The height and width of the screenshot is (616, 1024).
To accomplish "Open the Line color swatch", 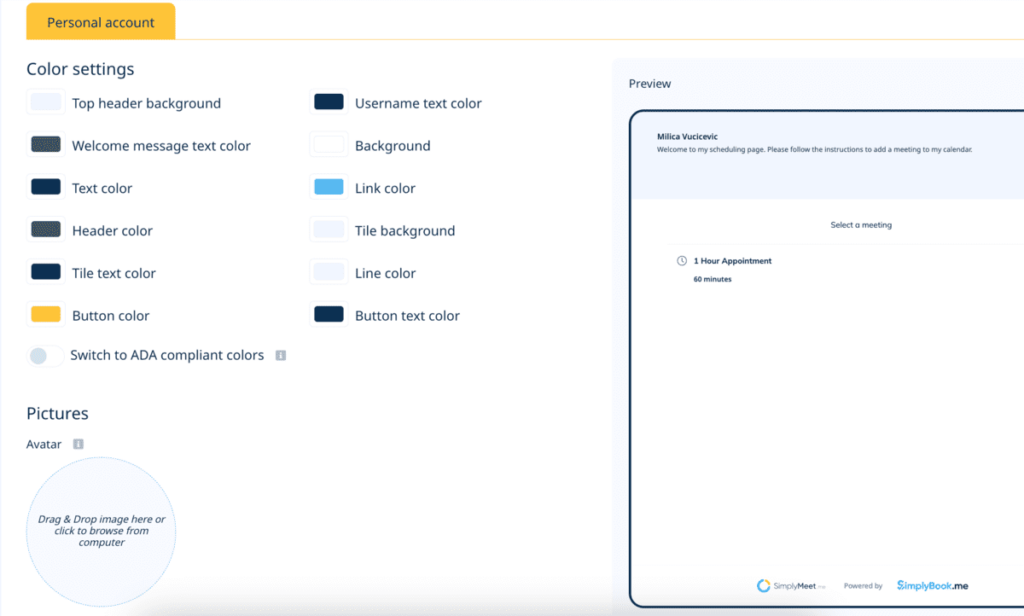I will tap(328, 272).
